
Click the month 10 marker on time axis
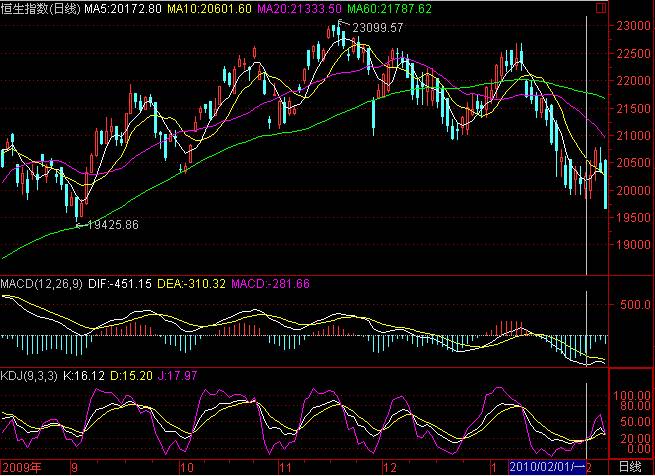pos(186,467)
